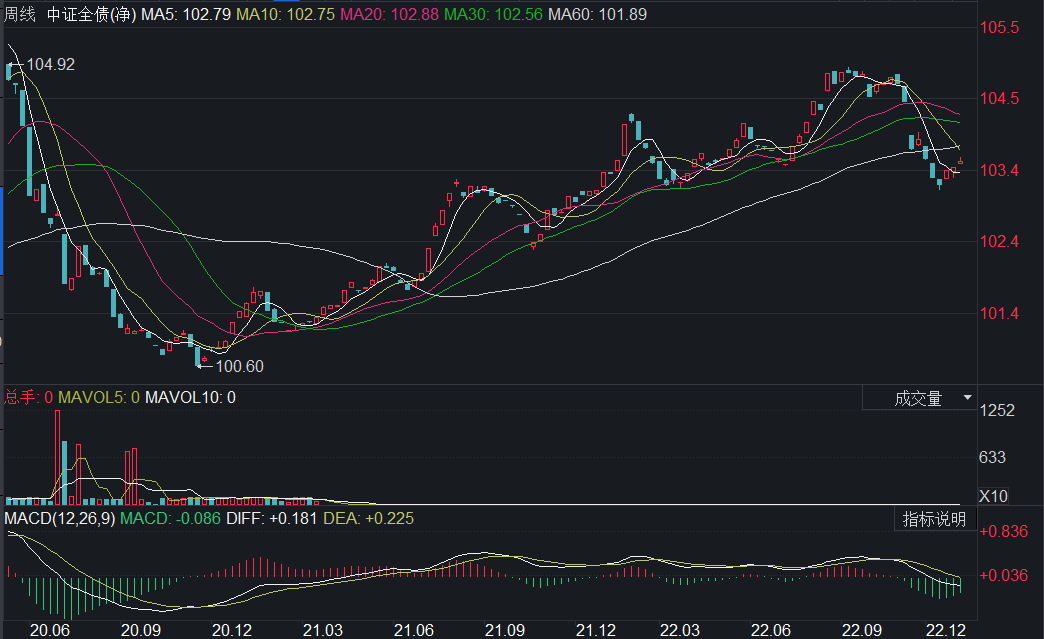Click the 21.06 date on time axis
1044x639 pixels.
[x=414, y=630]
